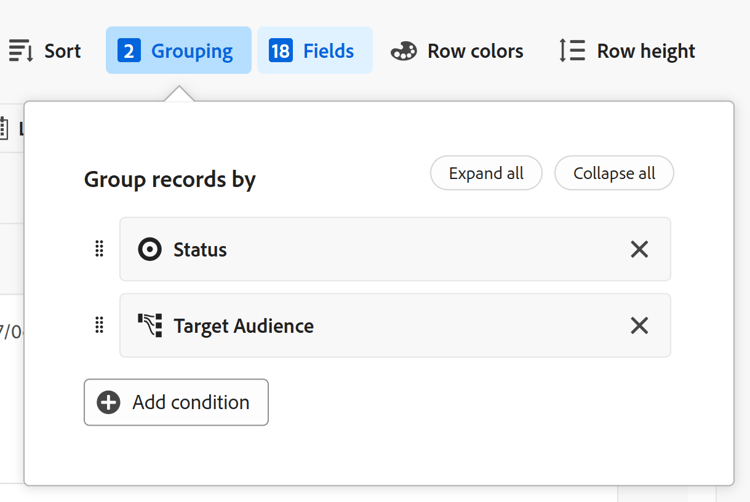Click the Sort arrows icon

pos(21,51)
